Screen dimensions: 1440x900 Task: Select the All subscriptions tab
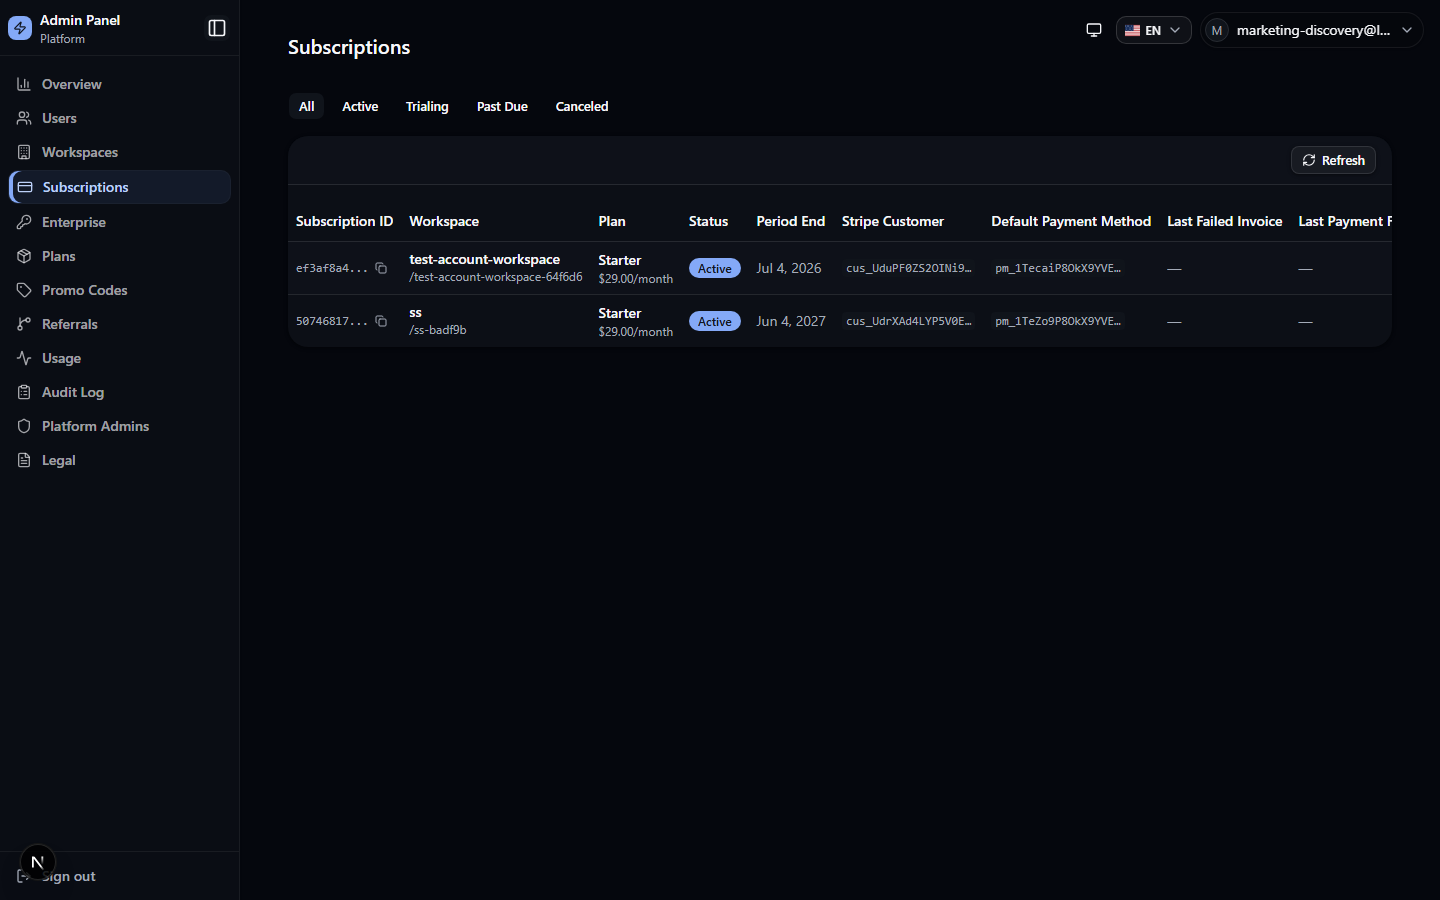pyautogui.click(x=307, y=106)
